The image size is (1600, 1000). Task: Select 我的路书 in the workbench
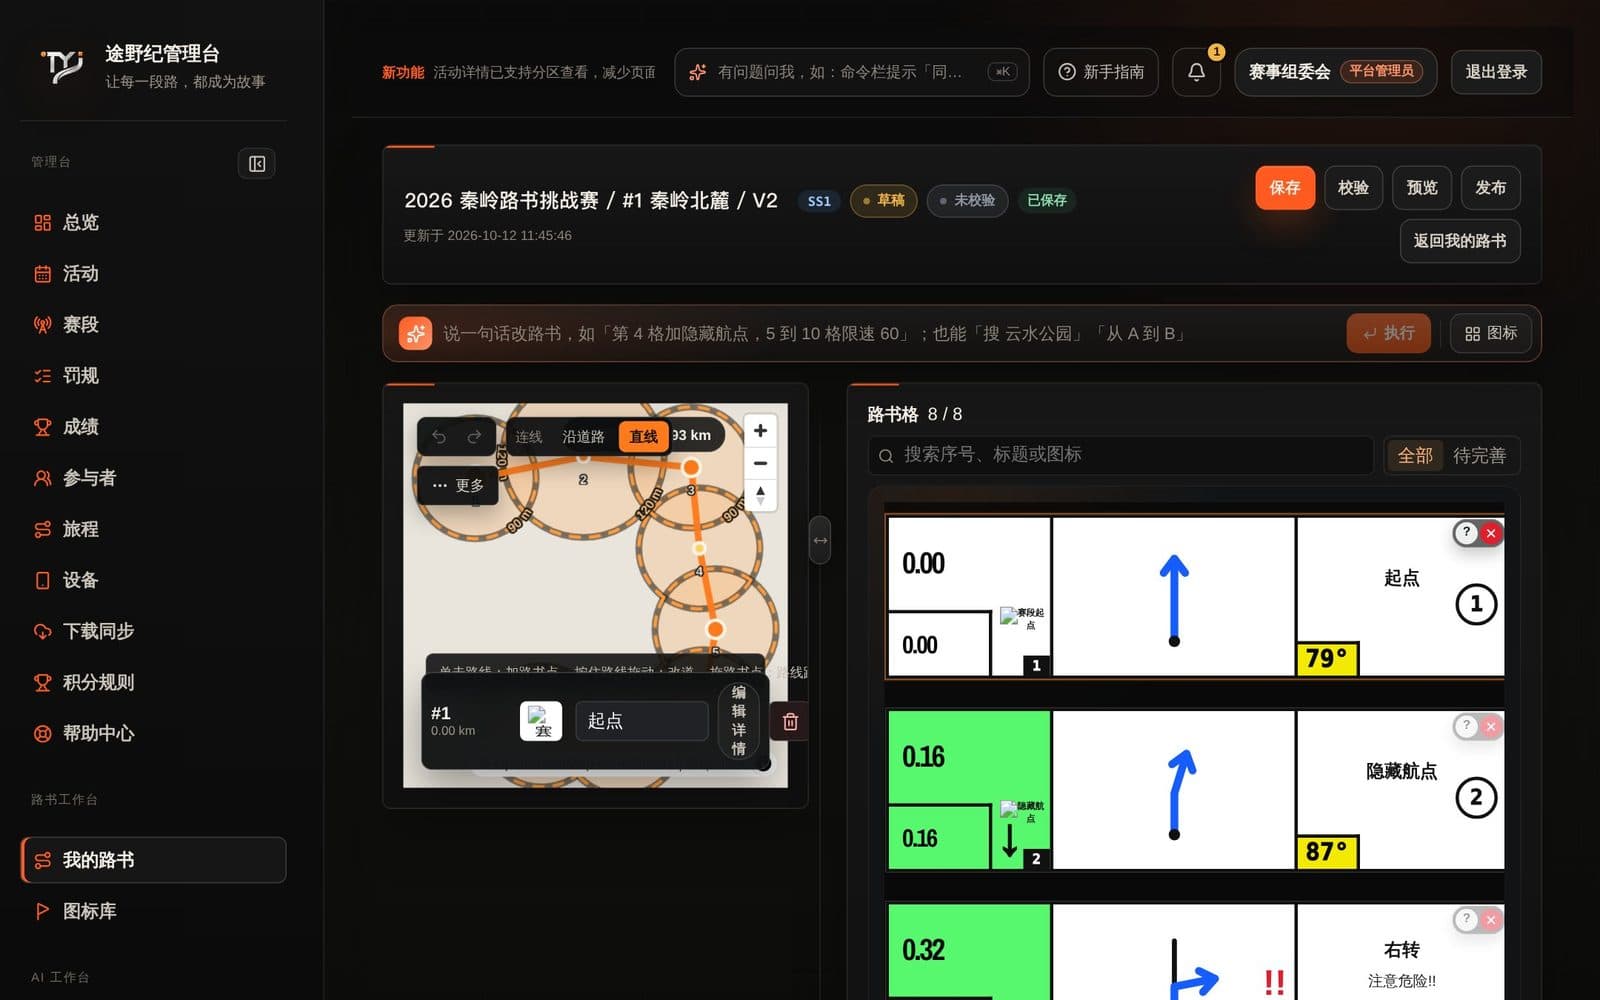coord(153,860)
